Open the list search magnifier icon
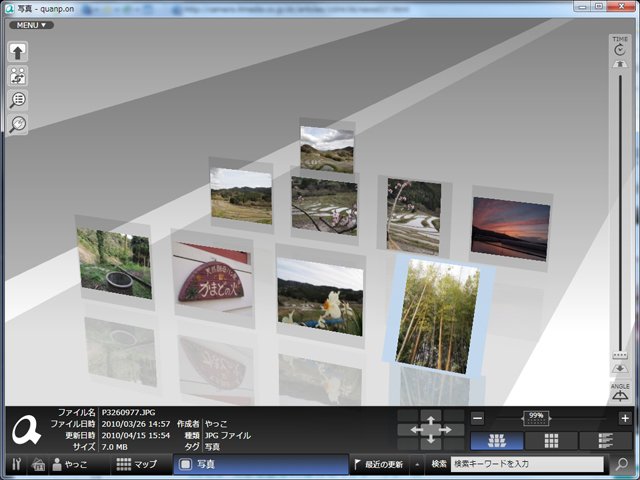640x480 pixels. 18,100
